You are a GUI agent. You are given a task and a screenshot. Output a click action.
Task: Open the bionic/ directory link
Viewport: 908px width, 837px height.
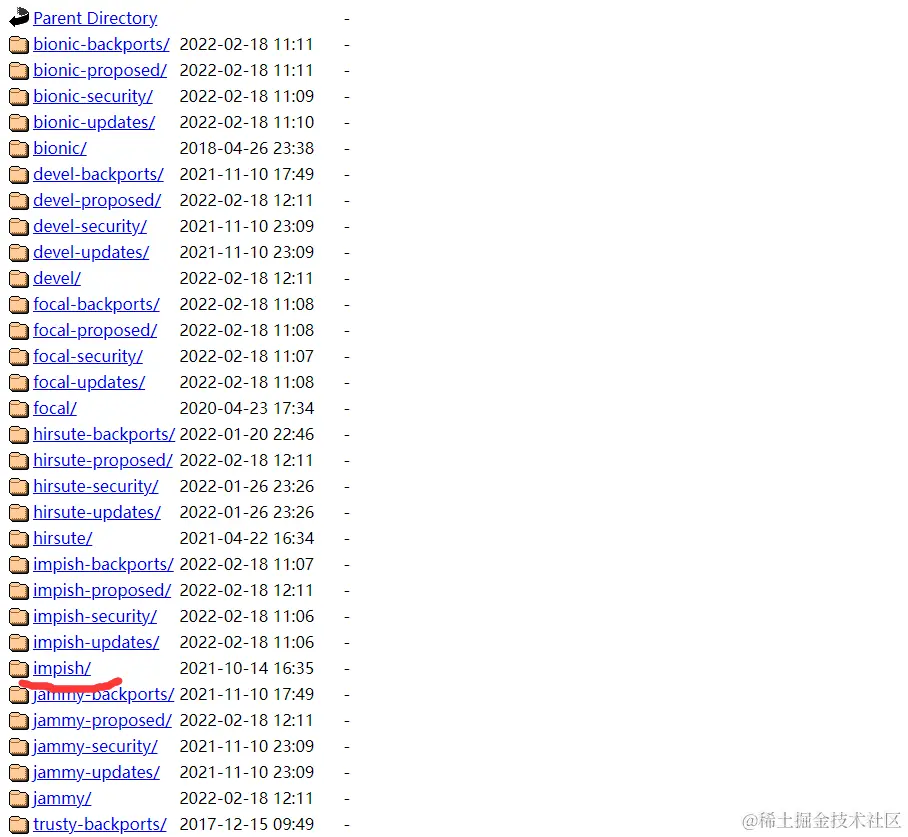(60, 149)
